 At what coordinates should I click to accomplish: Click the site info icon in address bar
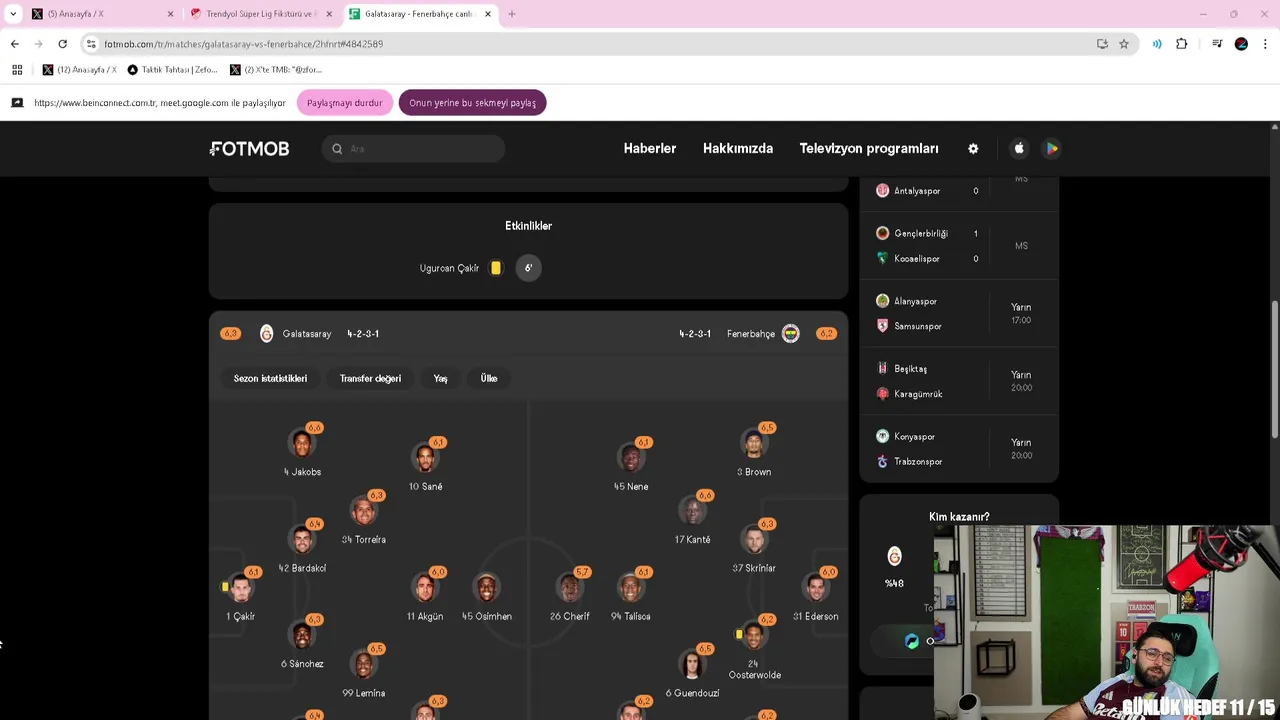91,44
